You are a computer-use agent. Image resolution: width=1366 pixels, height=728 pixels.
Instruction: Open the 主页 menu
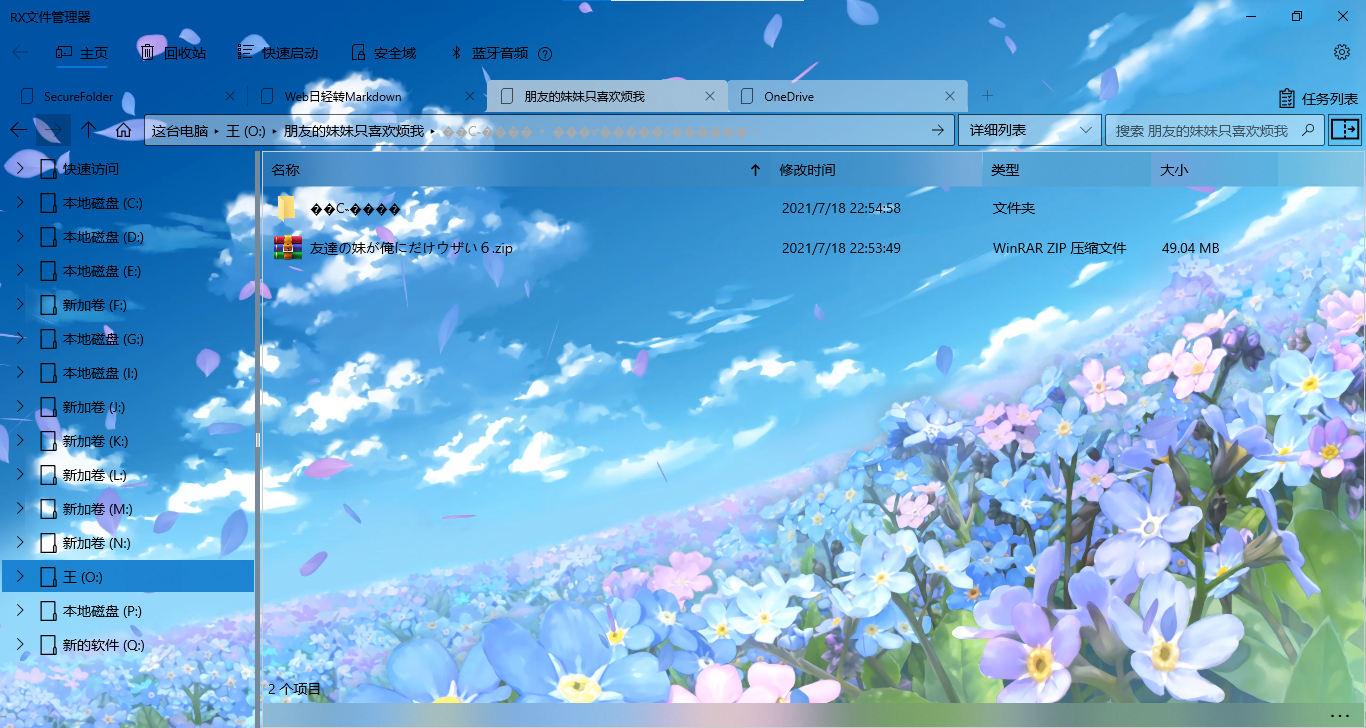point(82,53)
